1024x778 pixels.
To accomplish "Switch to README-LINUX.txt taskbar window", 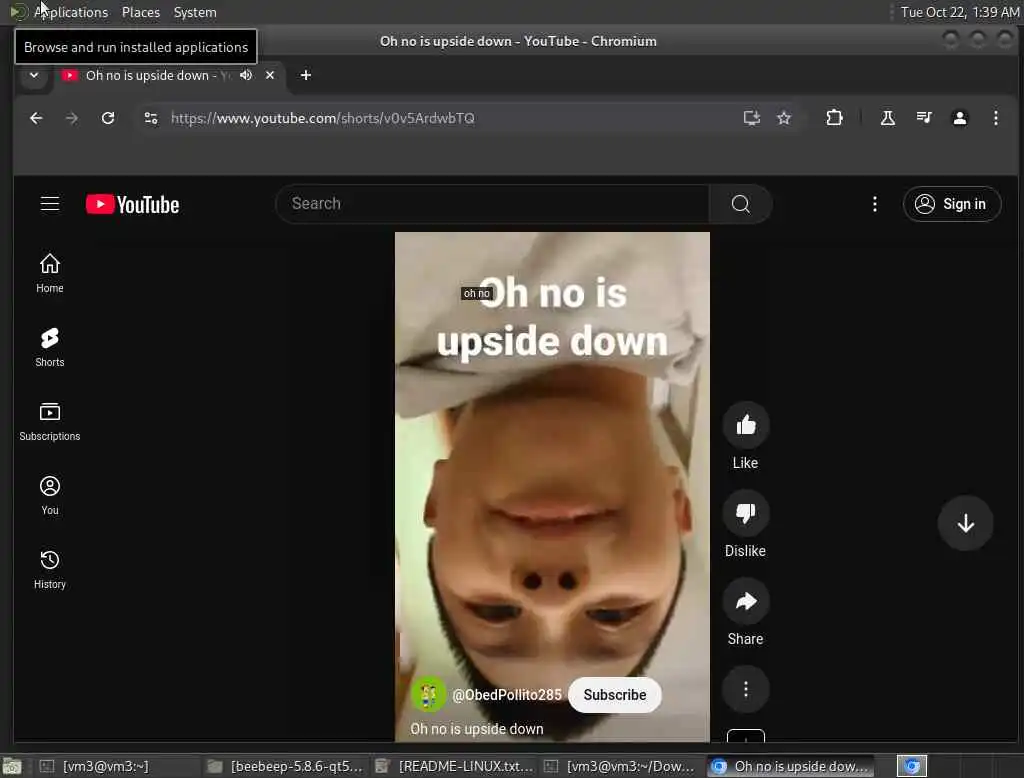I will pos(455,766).
